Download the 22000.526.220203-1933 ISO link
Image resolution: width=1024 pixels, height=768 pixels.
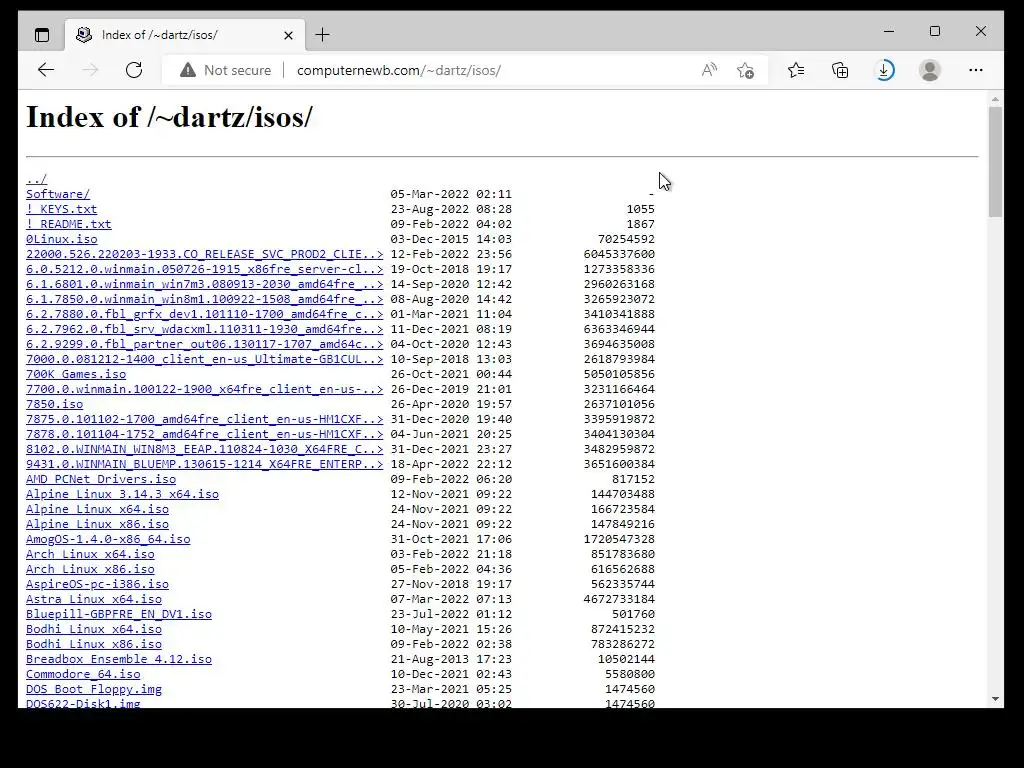click(x=204, y=254)
